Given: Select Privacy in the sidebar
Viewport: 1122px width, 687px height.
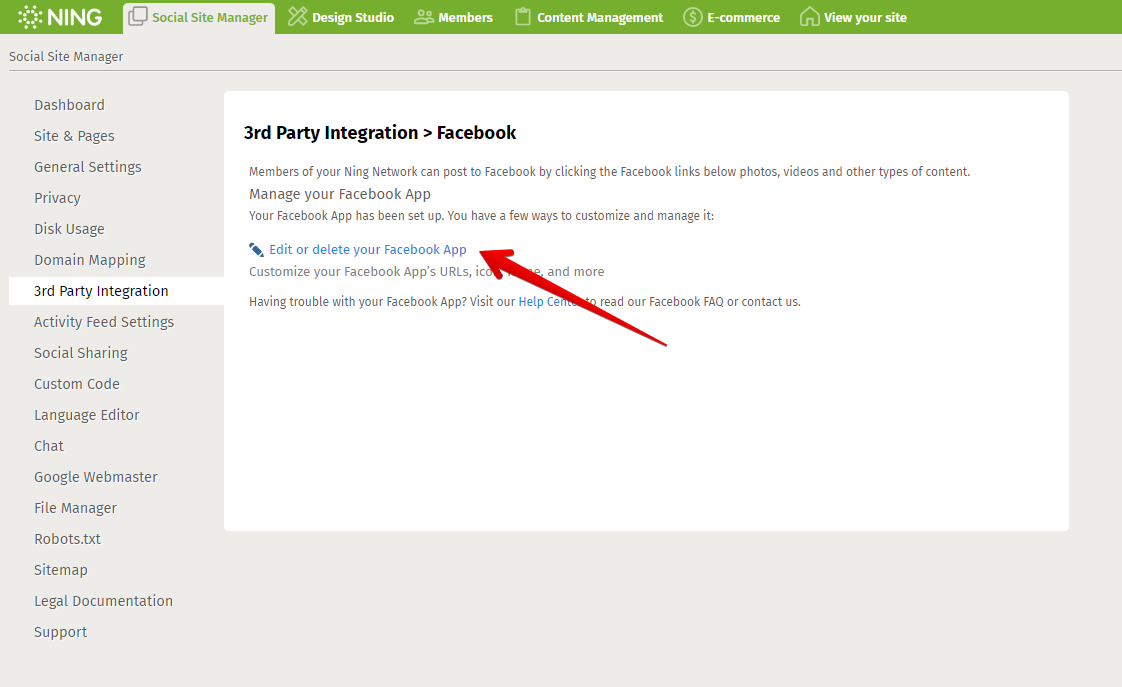Looking at the screenshot, I should (57, 198).
